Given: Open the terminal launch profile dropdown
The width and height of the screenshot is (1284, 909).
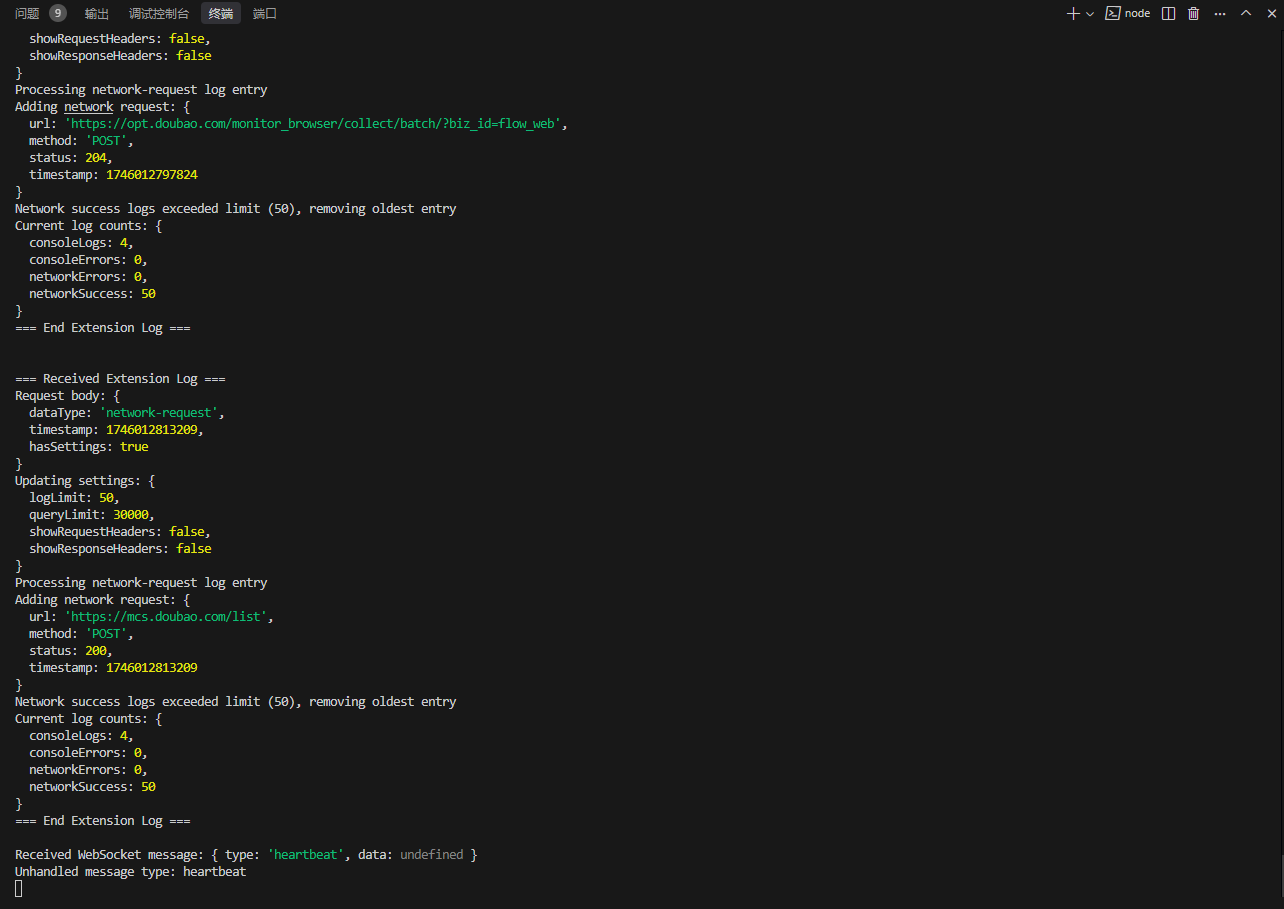Looking at the screenshot, I should point(1090,13).
